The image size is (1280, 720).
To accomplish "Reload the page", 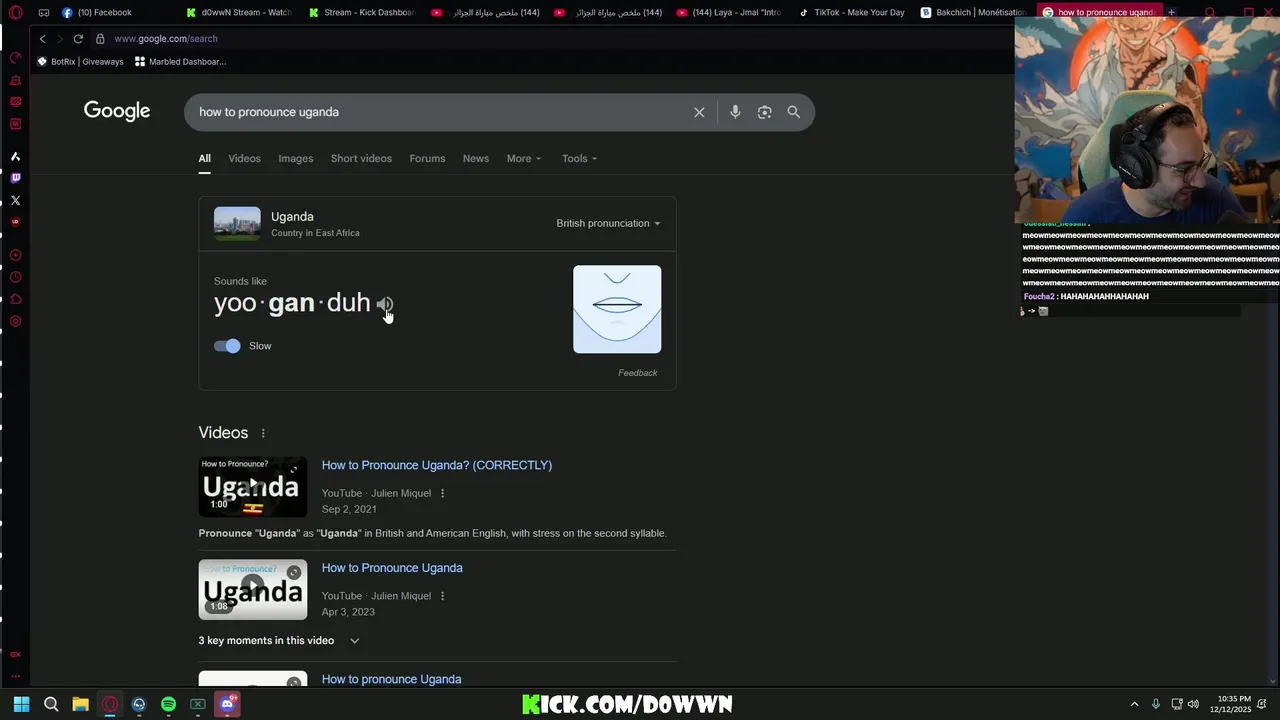I will (x=78, y=38).
